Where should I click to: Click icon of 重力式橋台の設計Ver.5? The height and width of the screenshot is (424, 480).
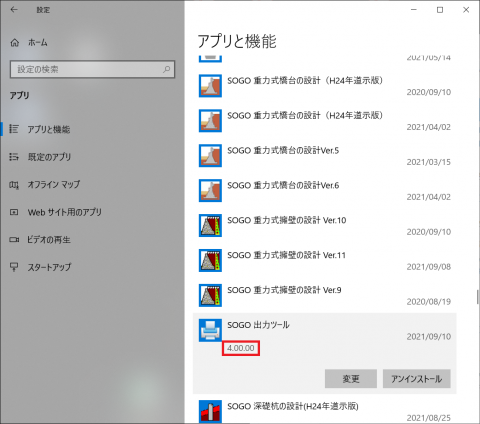tap(210, 156)
